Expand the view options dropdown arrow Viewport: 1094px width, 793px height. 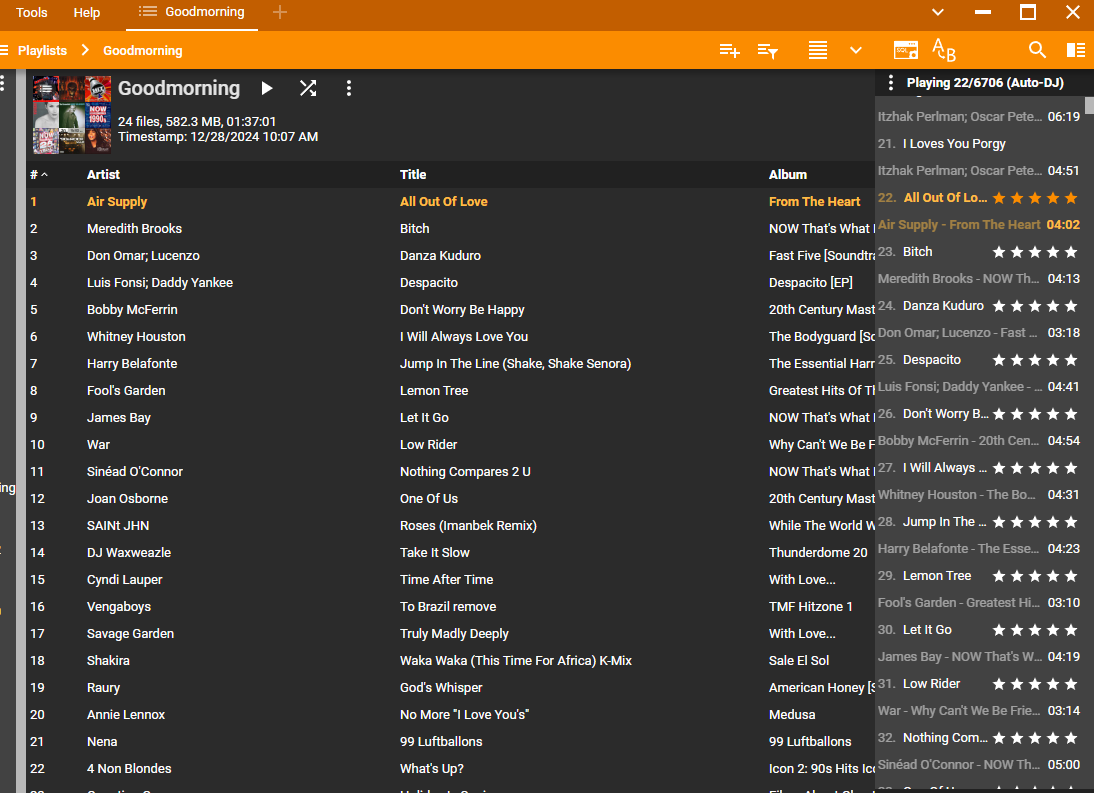click(x=856, y=50)
